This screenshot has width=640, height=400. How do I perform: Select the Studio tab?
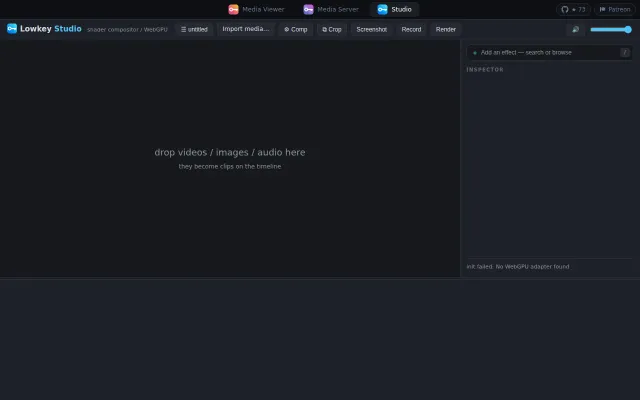point(394,9)
